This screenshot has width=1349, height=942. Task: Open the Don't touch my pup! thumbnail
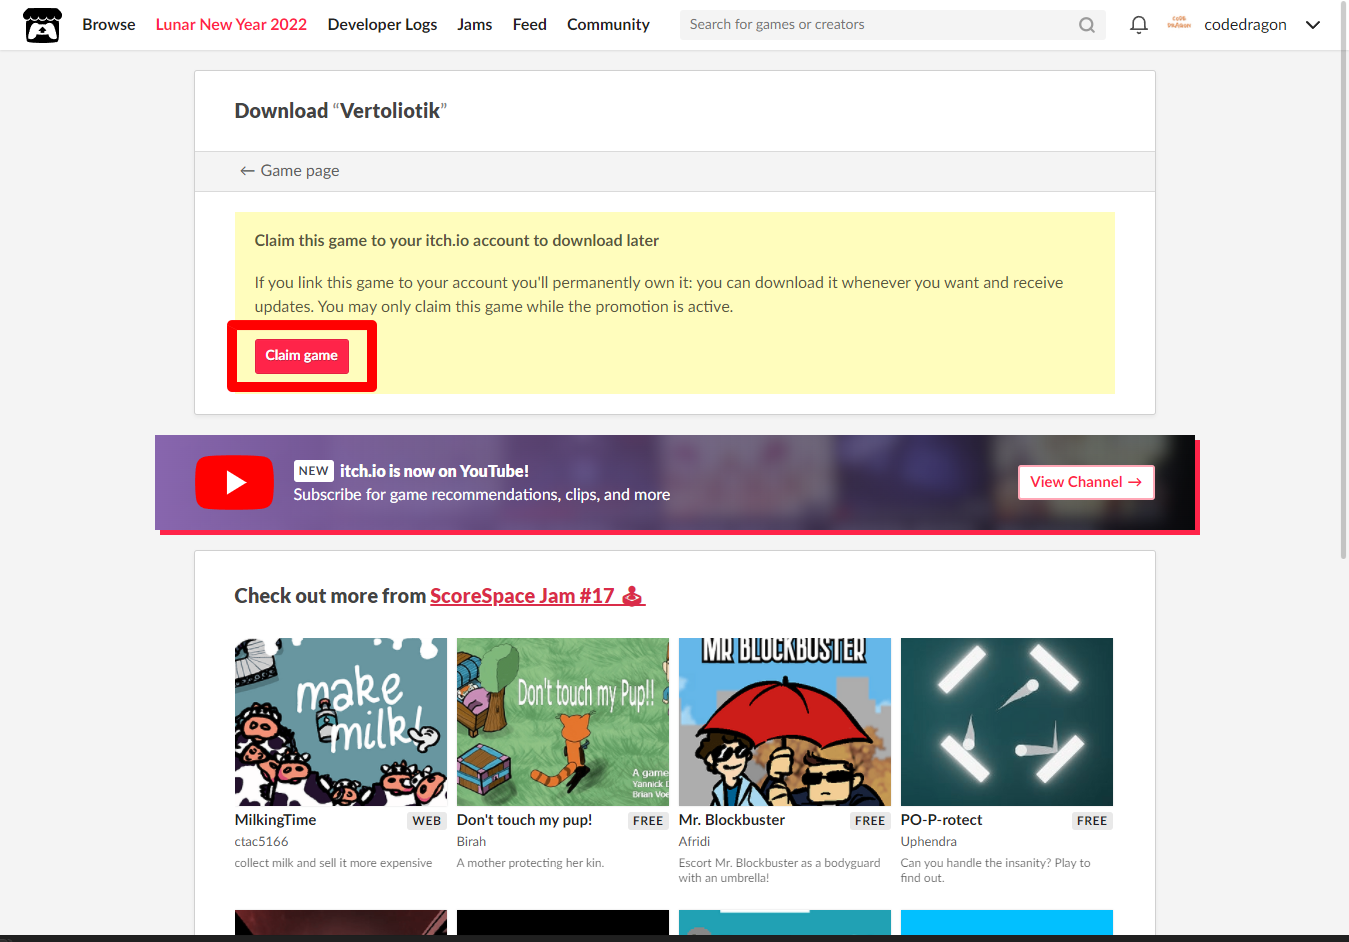(x=563, y=722)
